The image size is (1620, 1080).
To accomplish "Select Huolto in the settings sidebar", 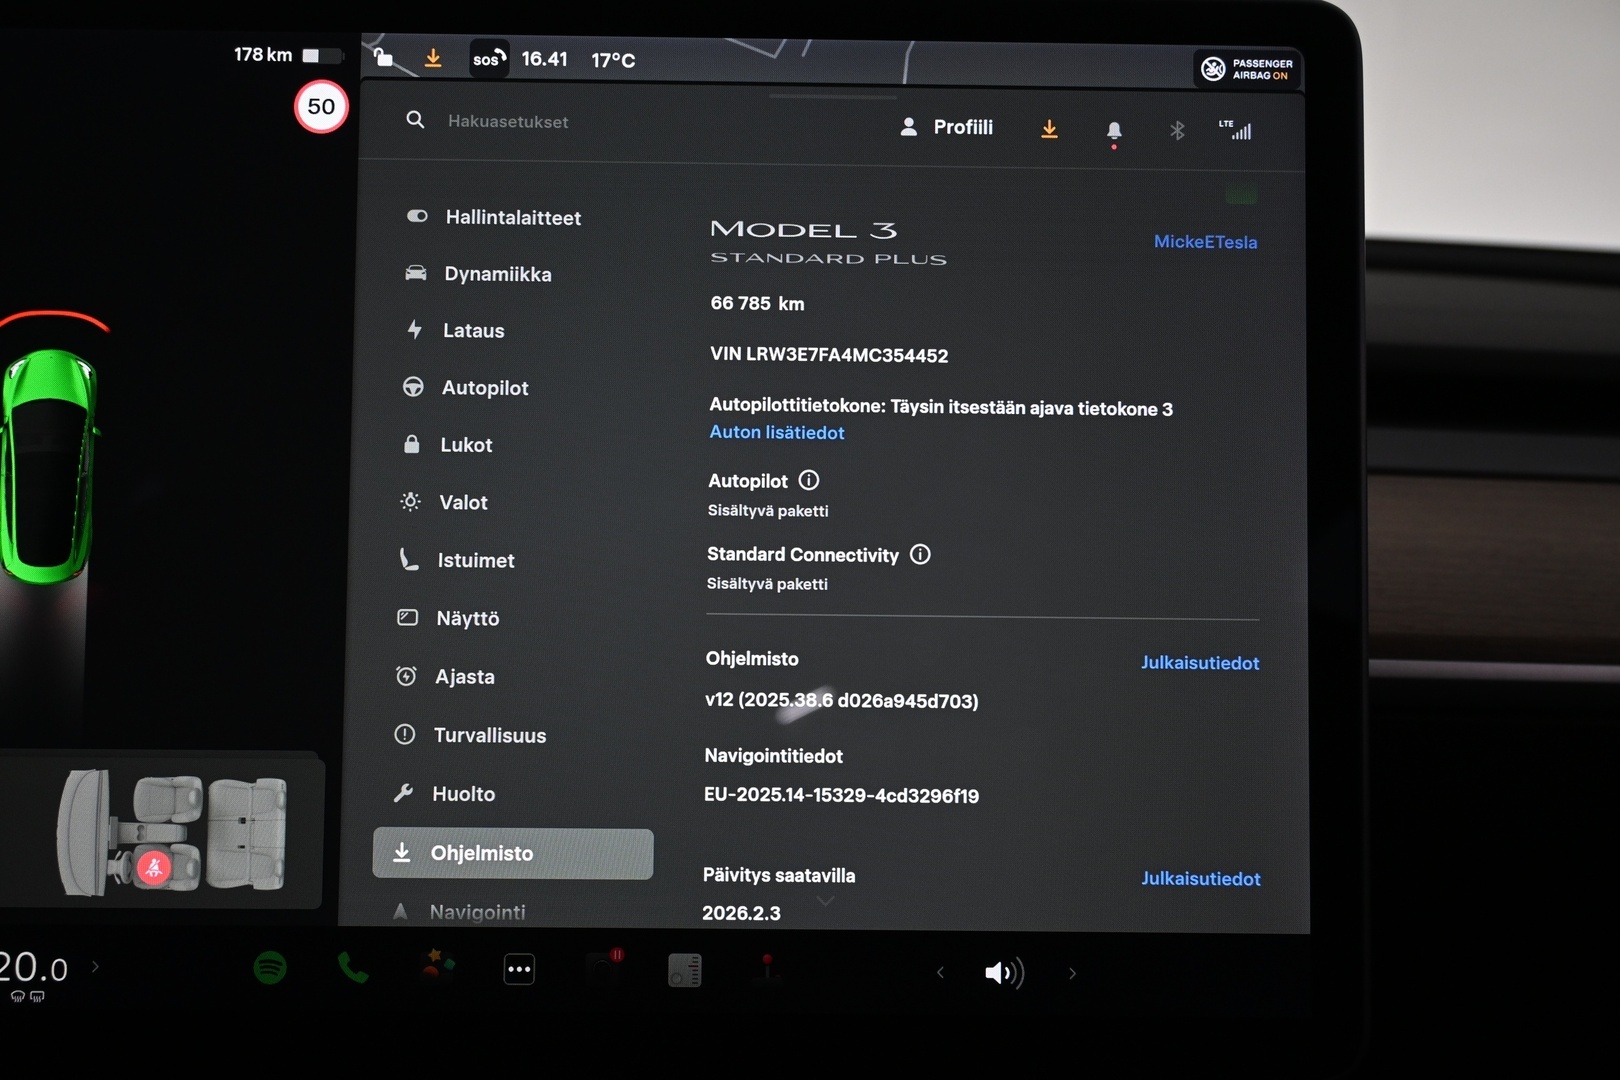I will (463, 794).
